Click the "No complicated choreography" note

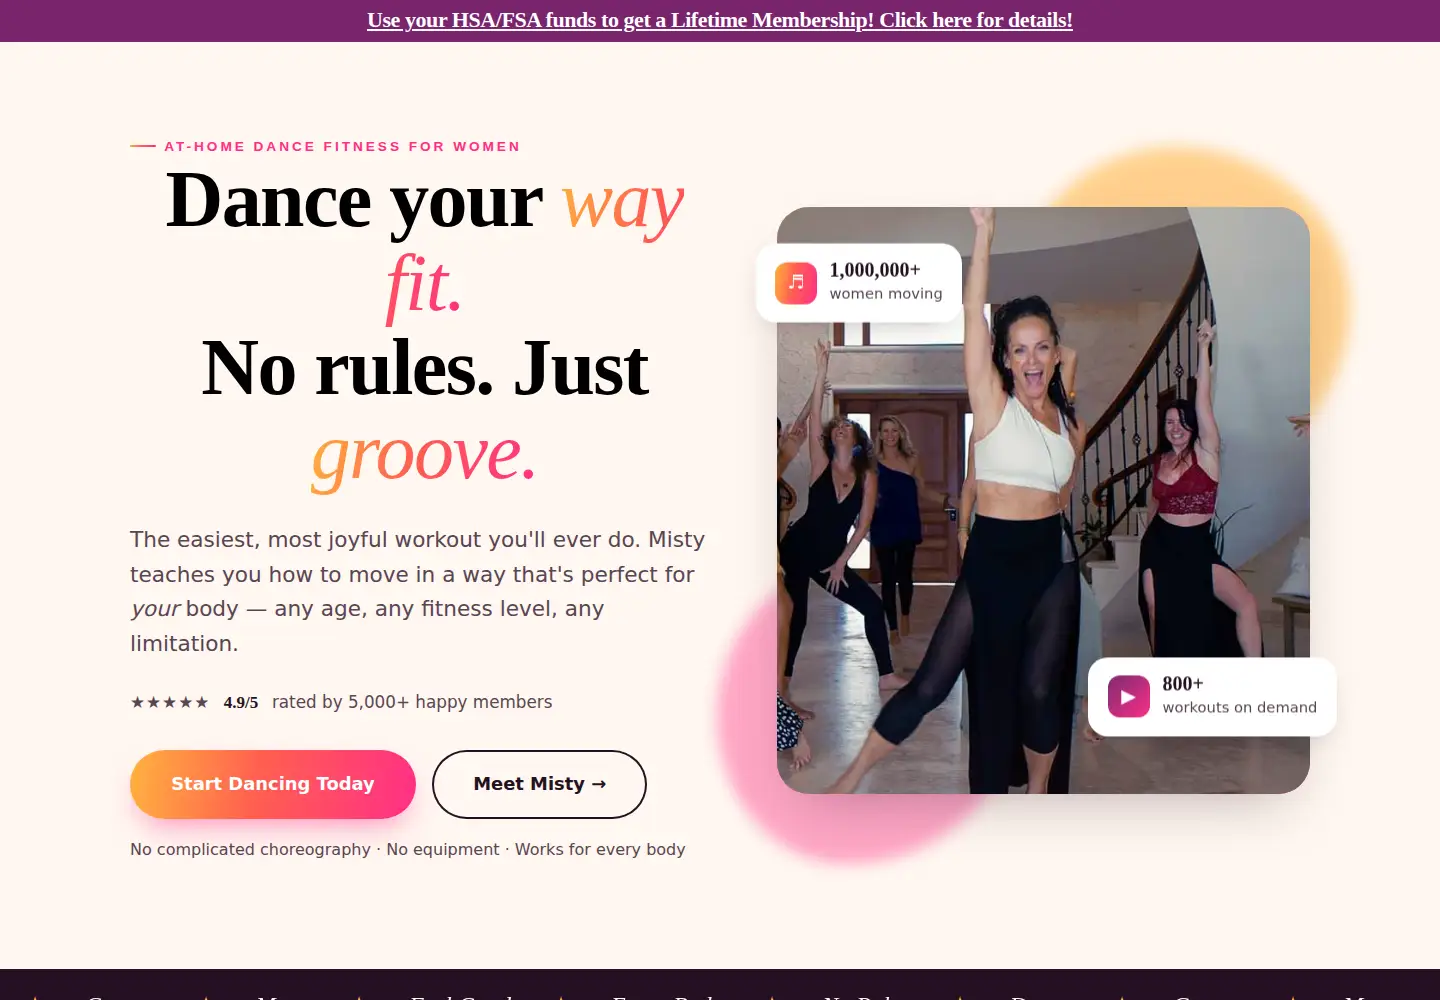tap(250, 849)
